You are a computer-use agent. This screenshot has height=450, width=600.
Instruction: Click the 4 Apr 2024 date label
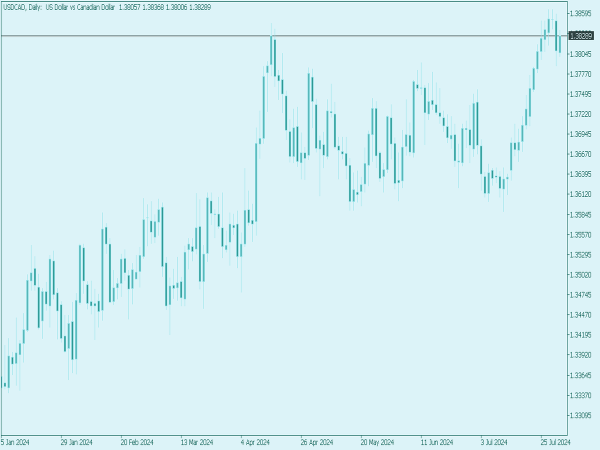point(255,442)
